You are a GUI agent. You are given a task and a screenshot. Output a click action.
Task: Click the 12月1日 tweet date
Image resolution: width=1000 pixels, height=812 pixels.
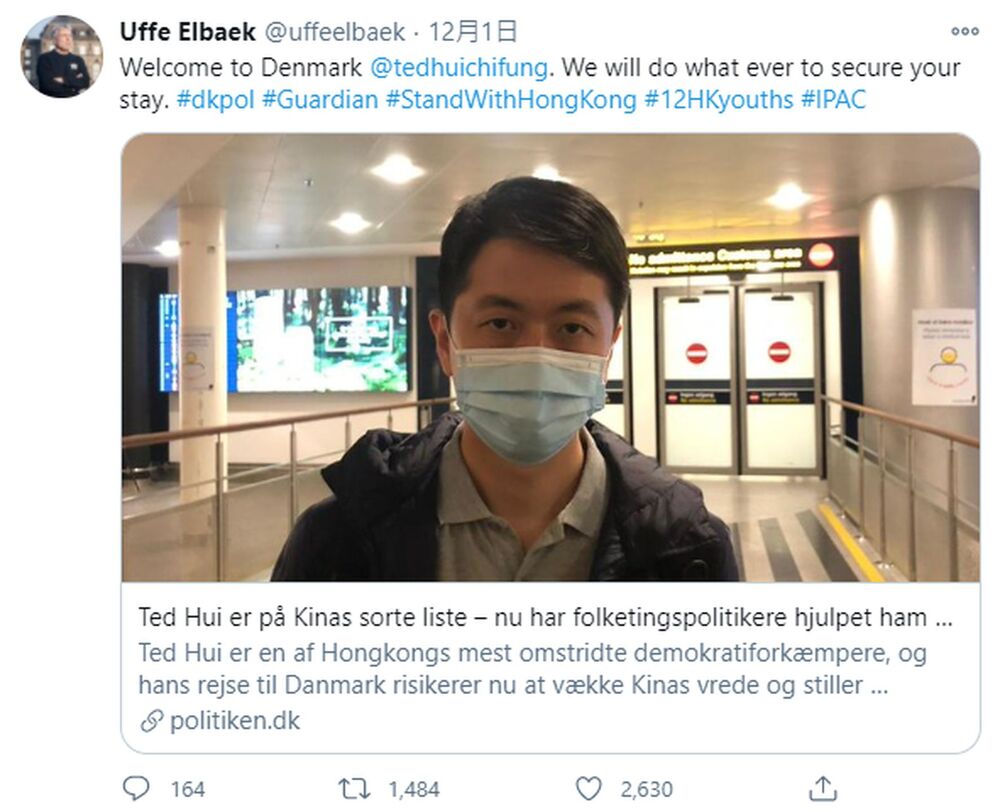(472, 32)
